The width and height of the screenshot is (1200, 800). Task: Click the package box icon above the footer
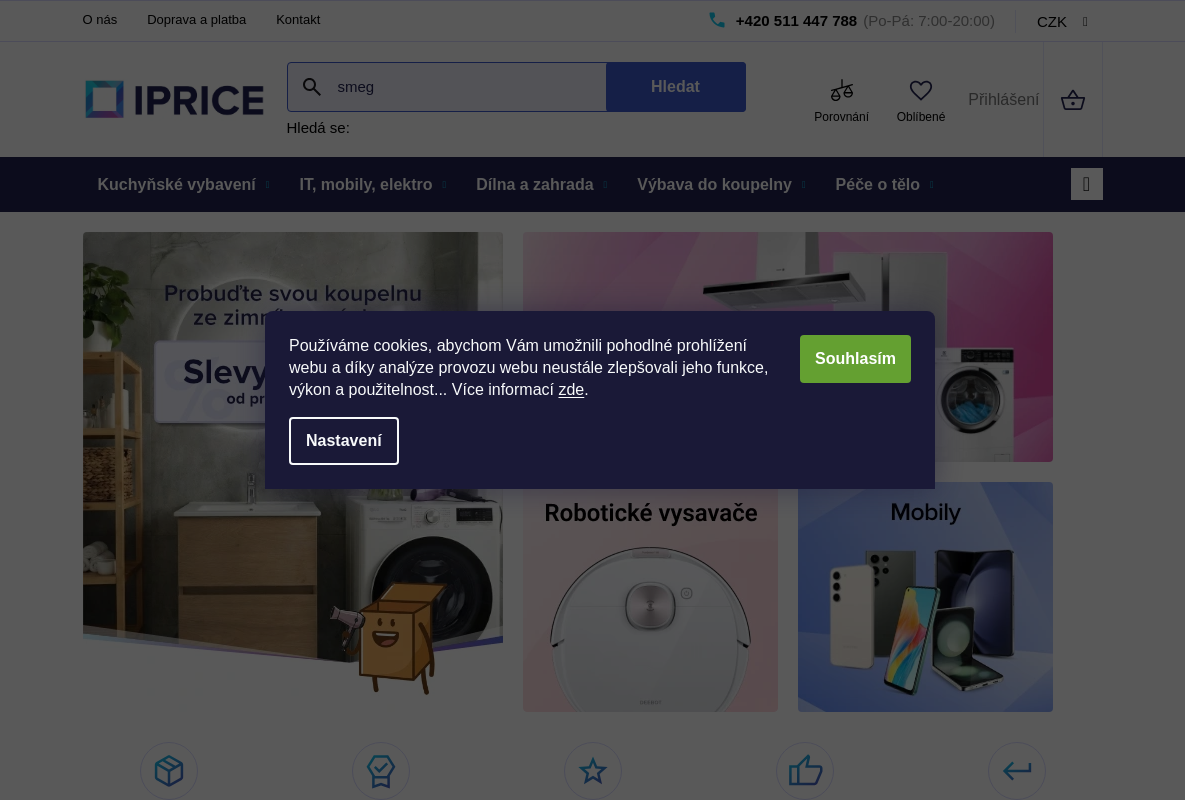pos(168,771)
